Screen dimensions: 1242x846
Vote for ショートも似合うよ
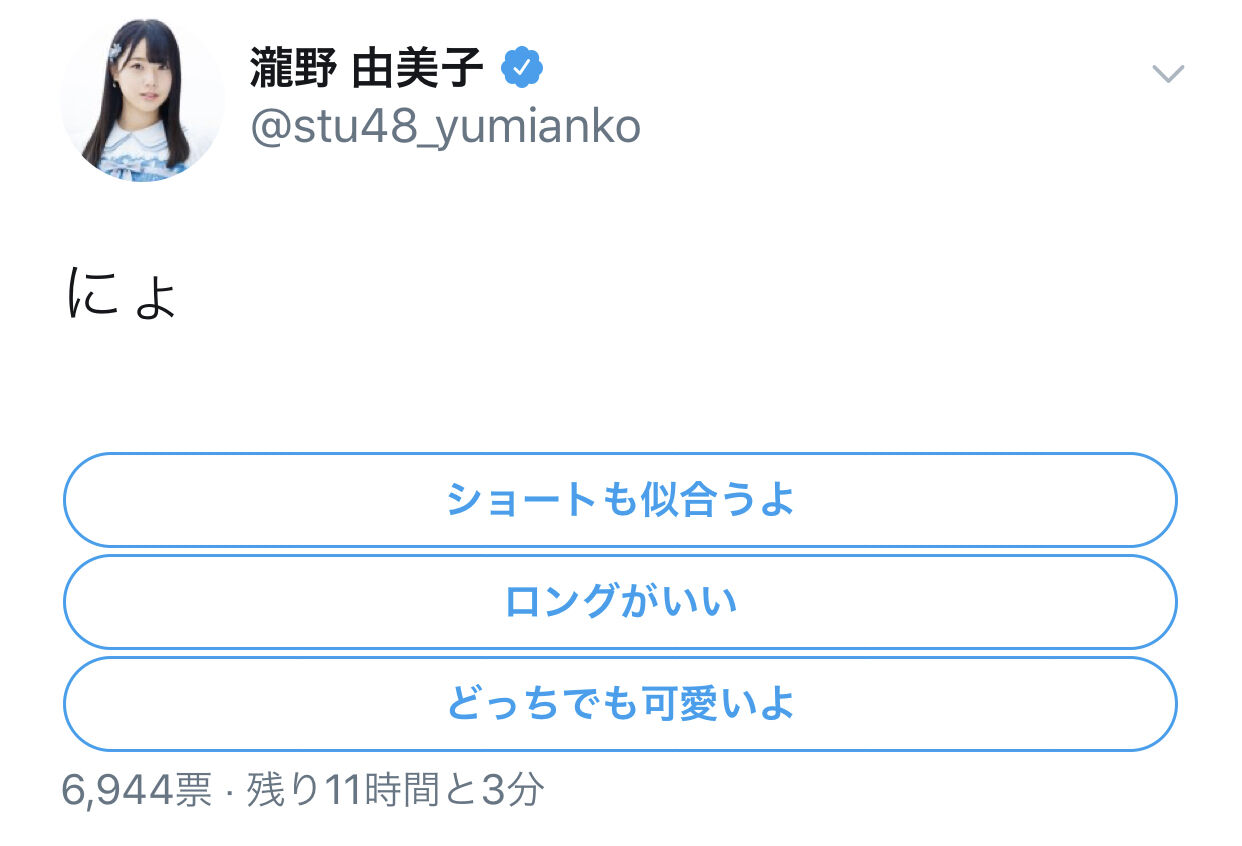click(620, 500)
